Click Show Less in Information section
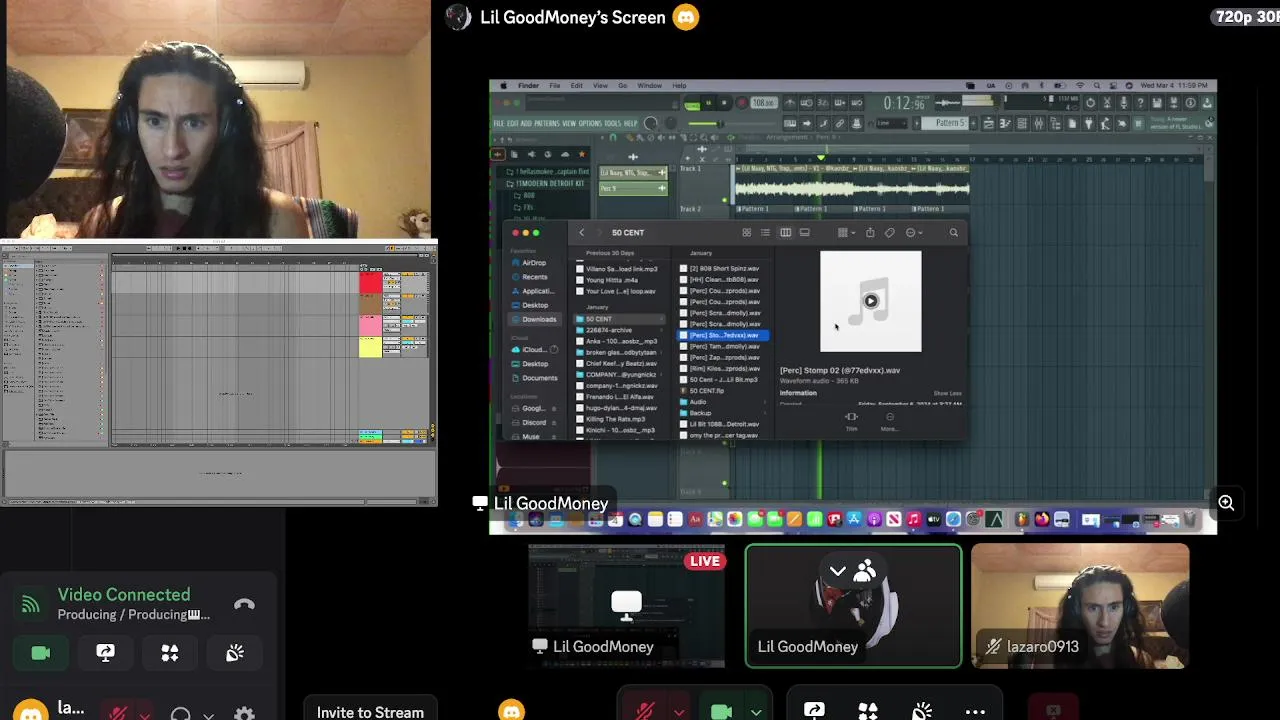Viewport: 1280px width, 720px height. coord(947,393)
